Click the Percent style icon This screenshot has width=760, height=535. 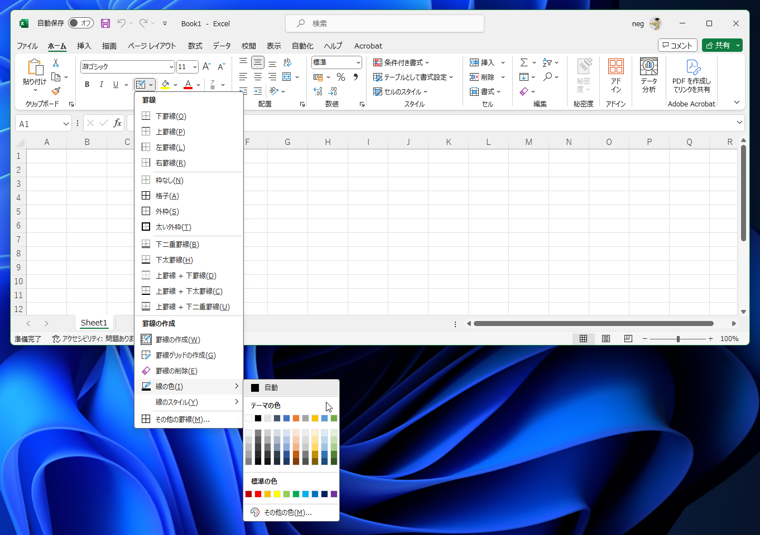tap(341, 77)
